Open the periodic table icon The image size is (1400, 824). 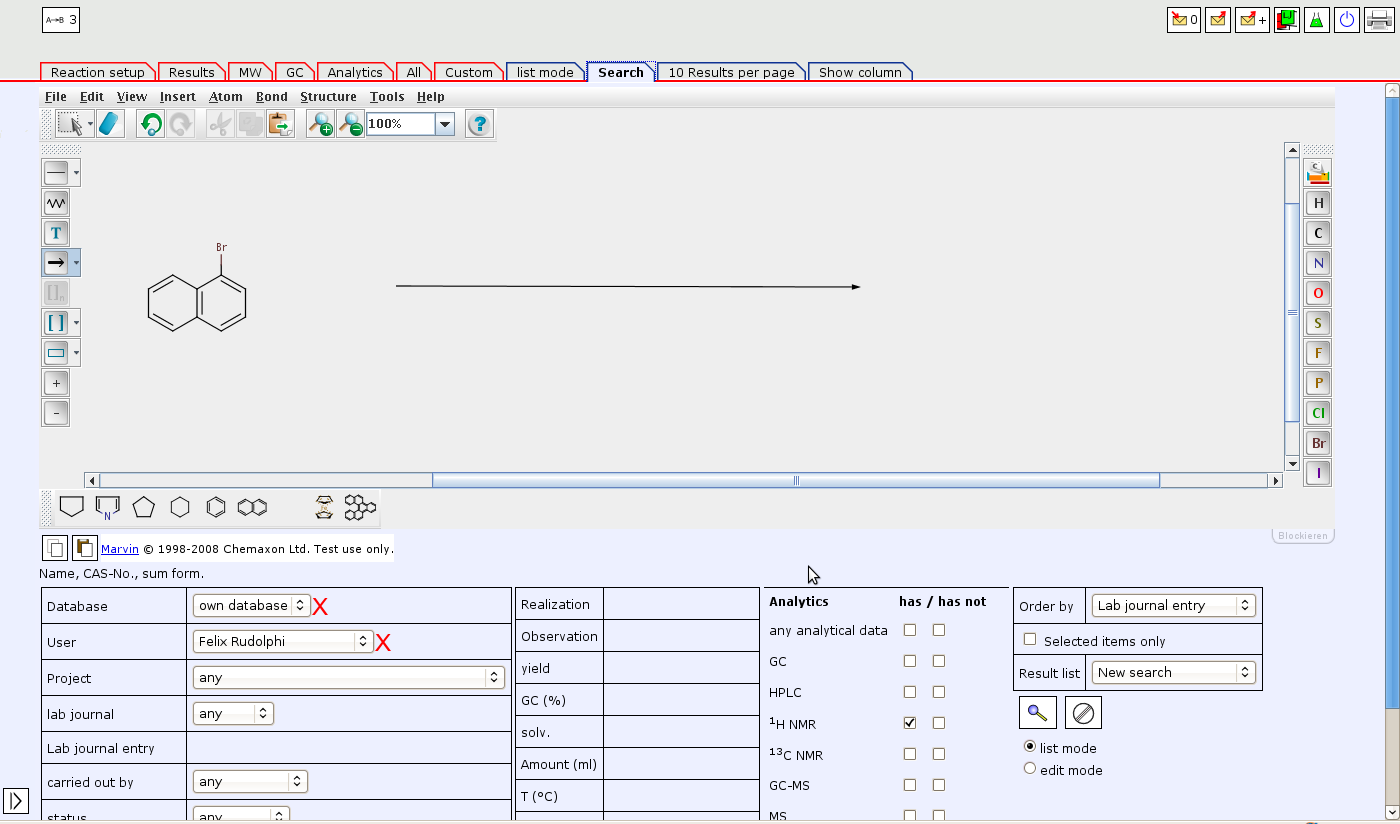1318,173
